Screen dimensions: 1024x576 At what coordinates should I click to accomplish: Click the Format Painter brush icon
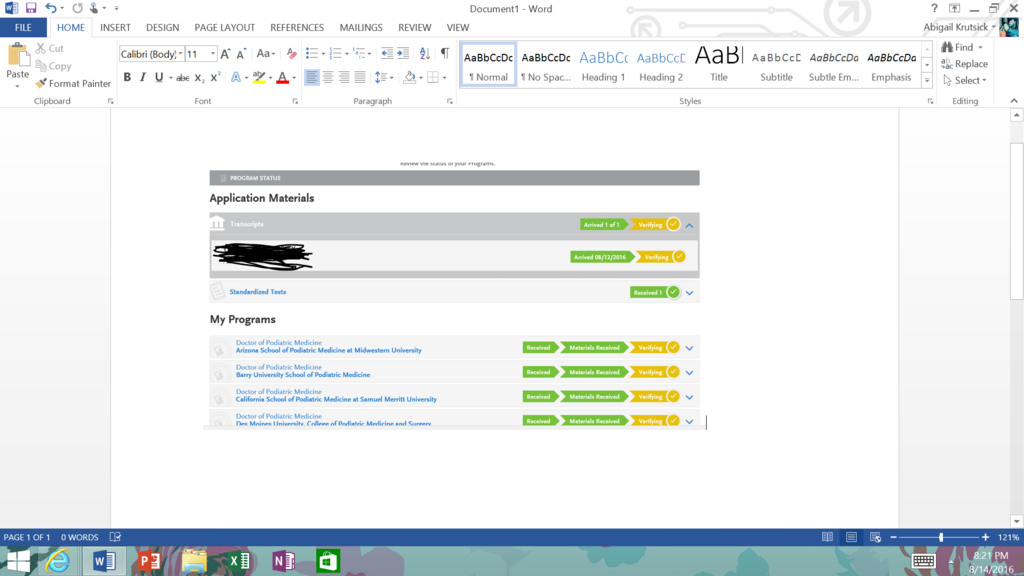41,84
